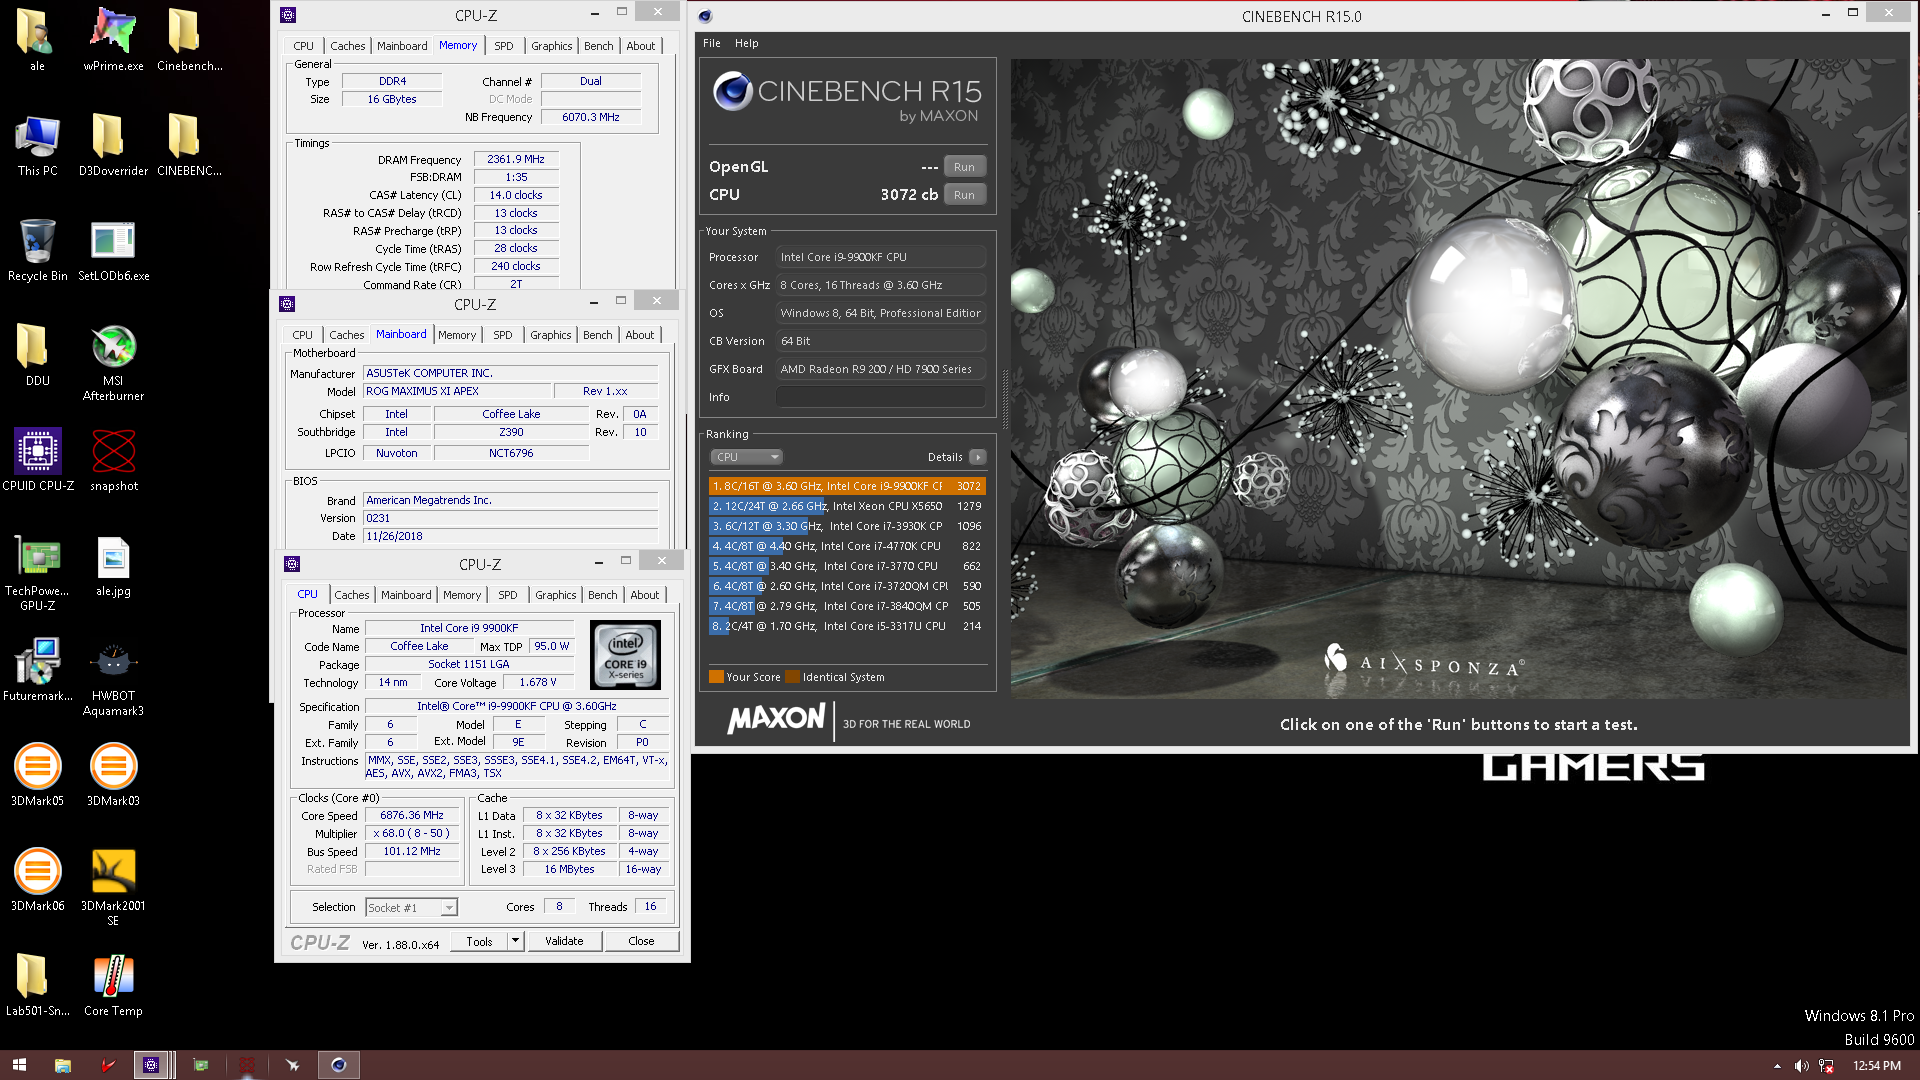Click the CPU-Z taskbar icon
Viewport: 1920px width, 1080px height.
(151, 1065)
